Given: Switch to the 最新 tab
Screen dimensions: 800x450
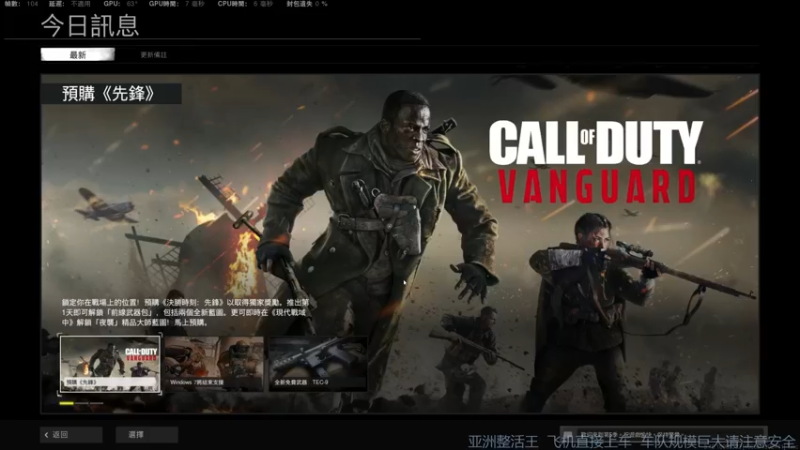Looking at the screenshot, I should click(78, 55).
